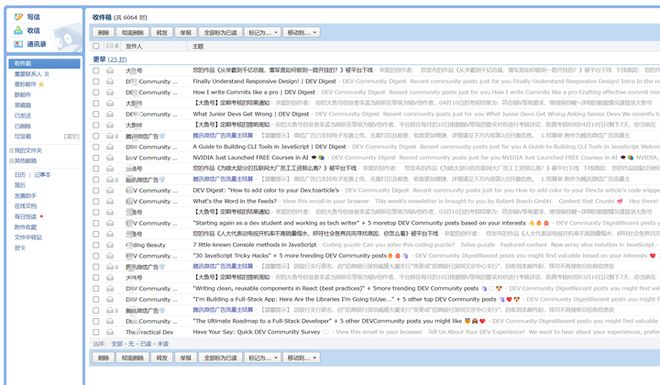Open the bottom toolbar 标记为... dropdown
This screenshot has width=660, height=385.
click(x=263, y=358)
